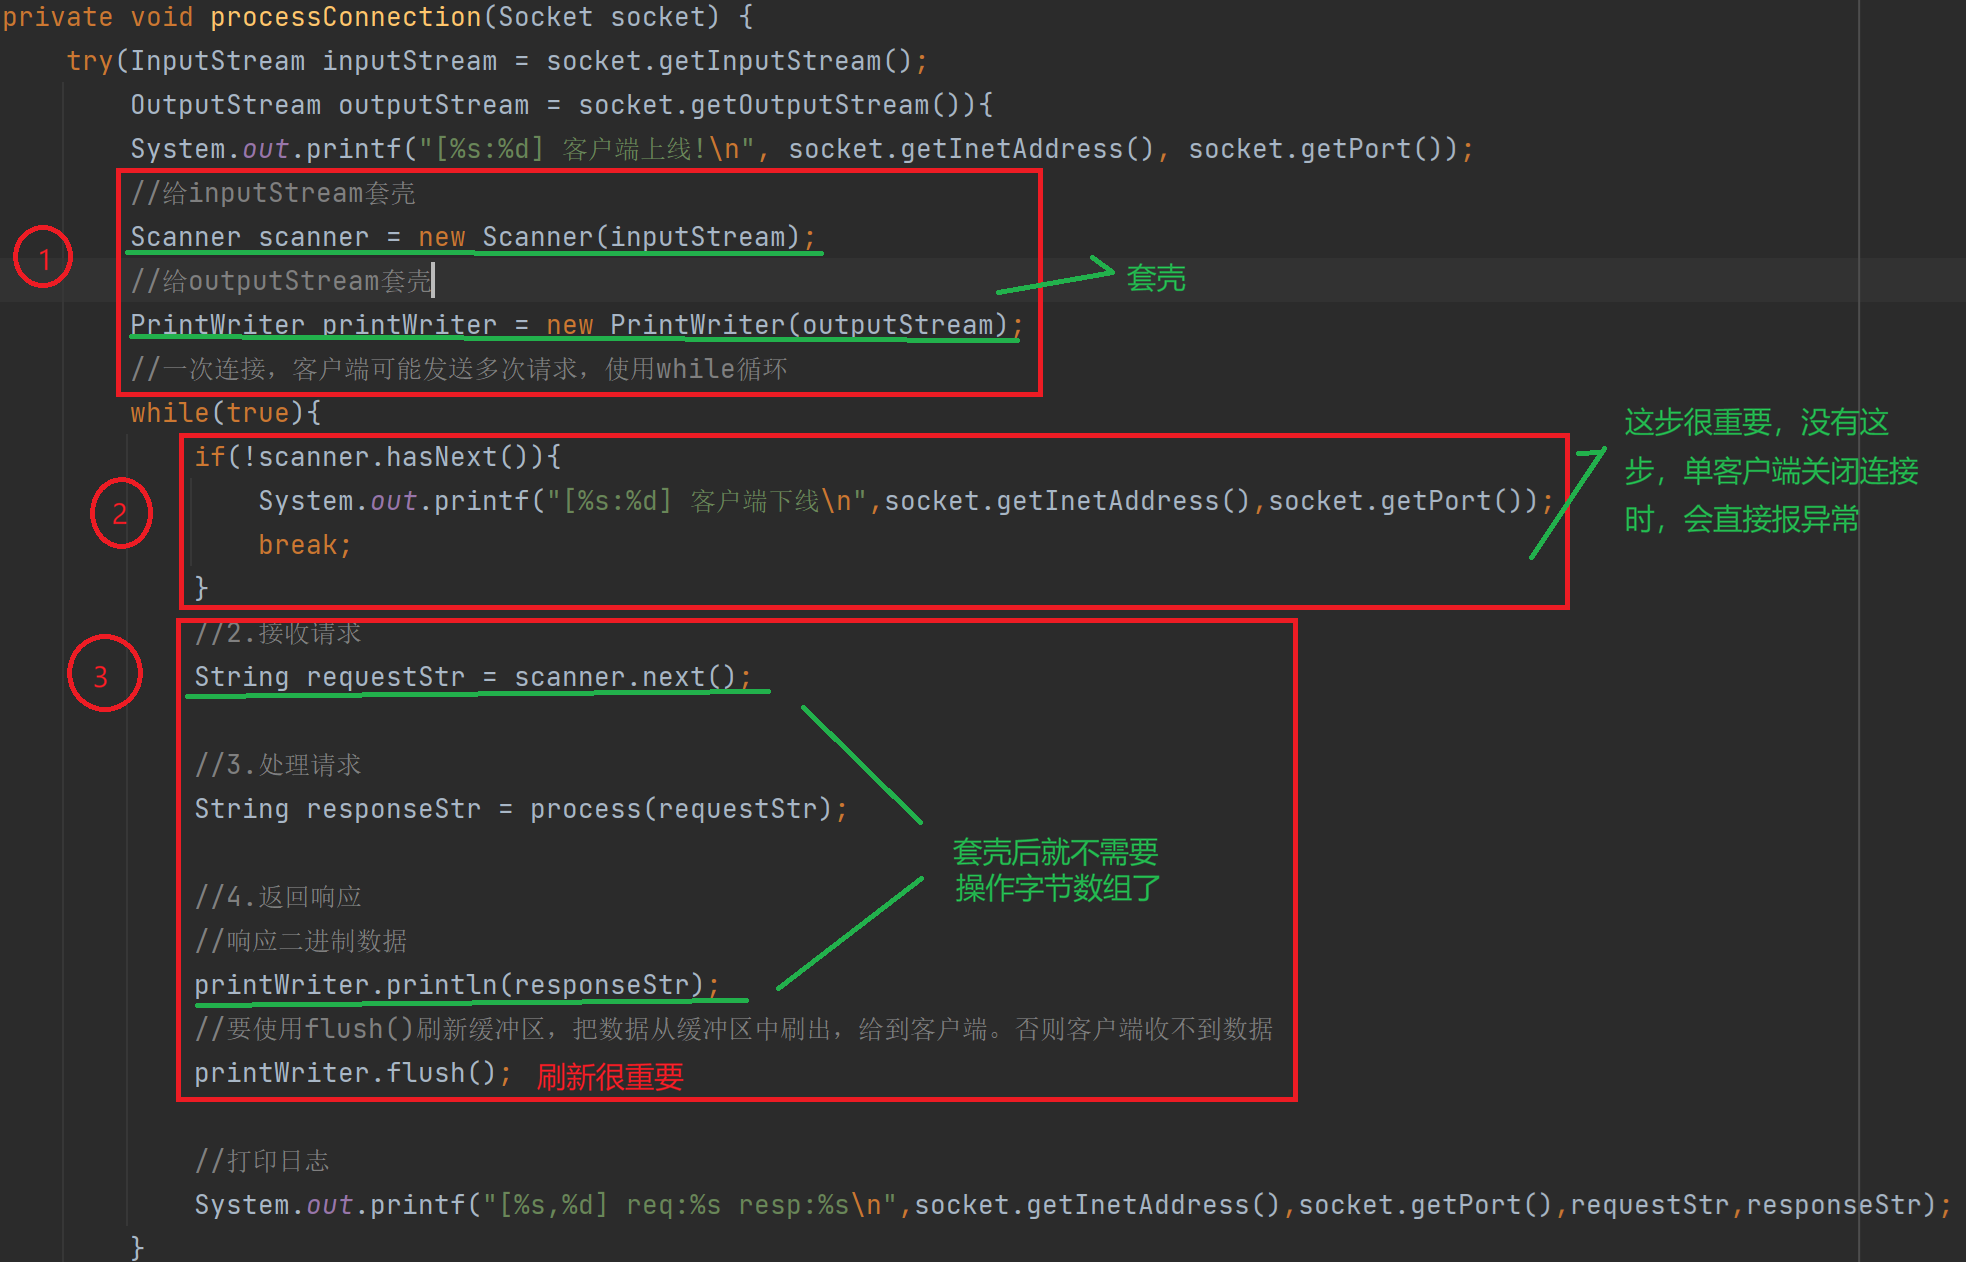Screen dimensions: 1970x1262
Task: Click the //给inputStream套壳 comment
Action: pos(272,193)
